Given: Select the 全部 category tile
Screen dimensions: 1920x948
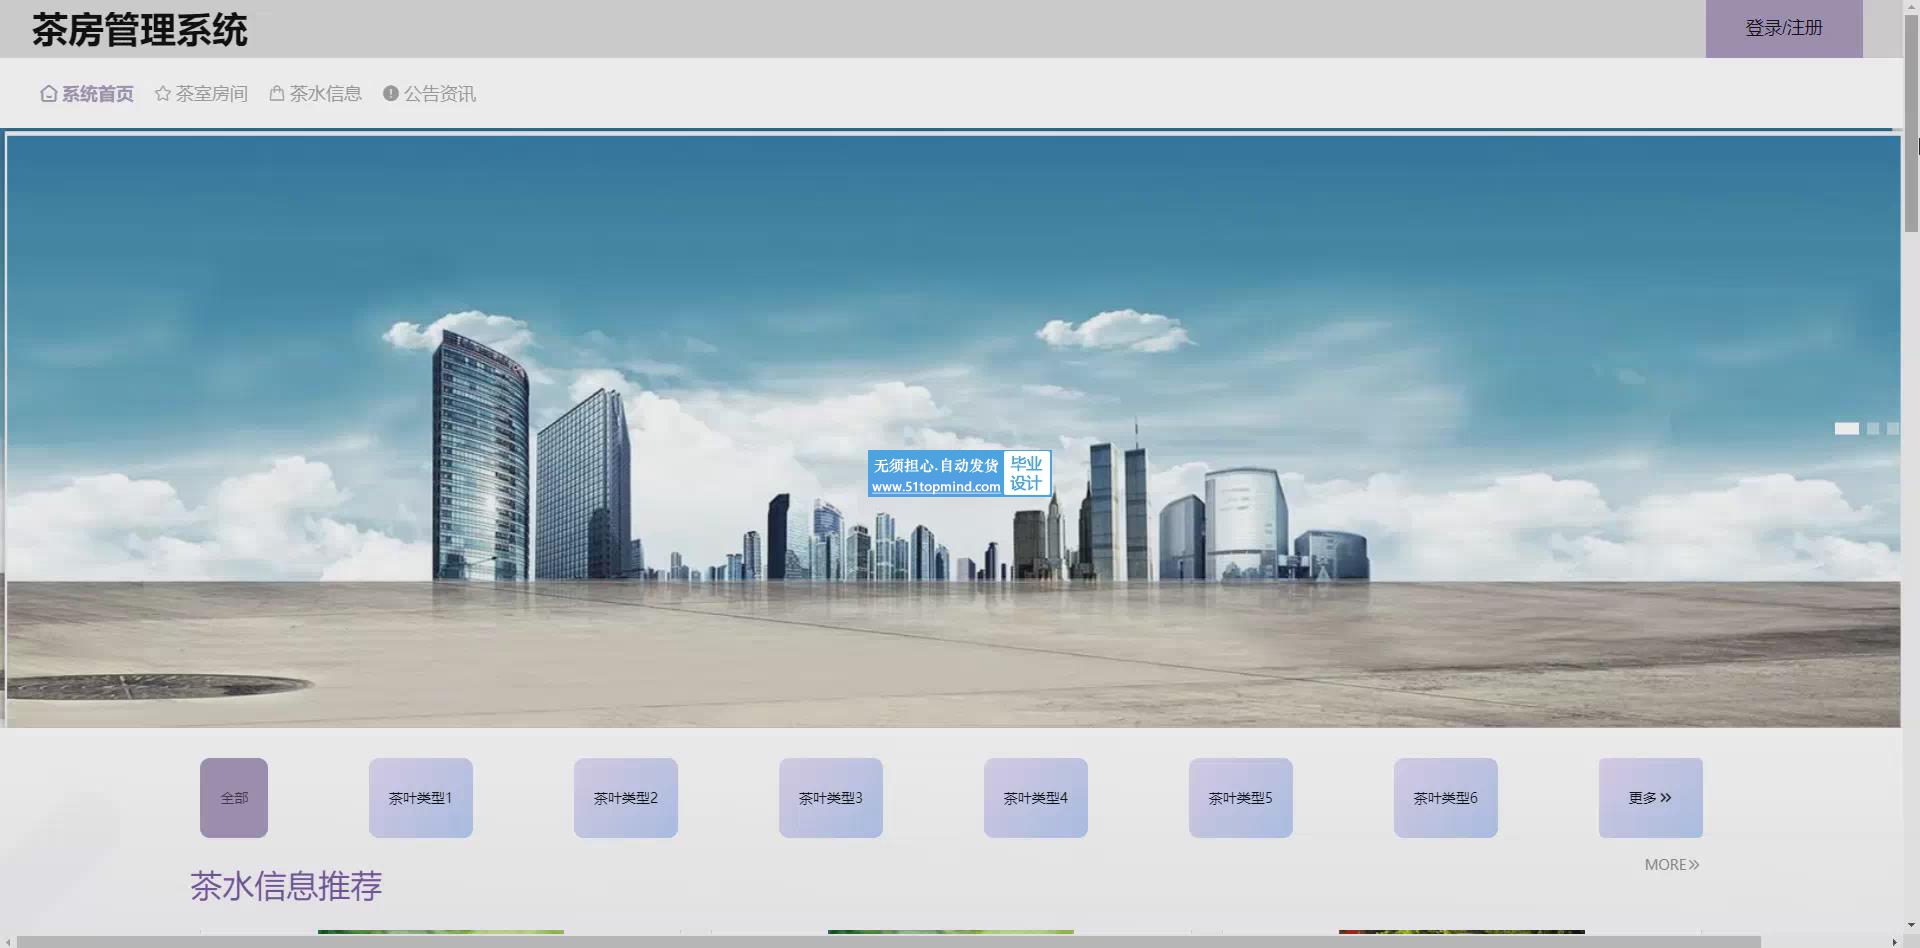Looking at the screenshot, I should click(x=234, y=798).
